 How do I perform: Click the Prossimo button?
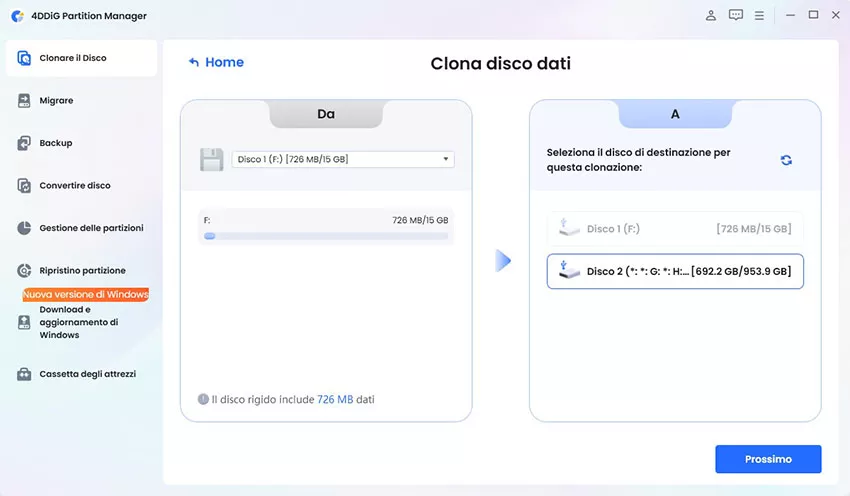coord(768,459)
